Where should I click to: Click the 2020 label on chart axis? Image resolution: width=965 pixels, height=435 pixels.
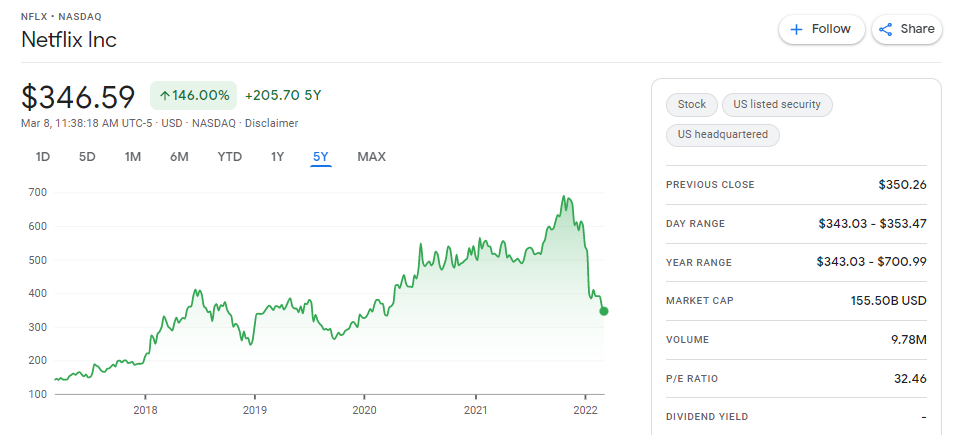[364, 410]
